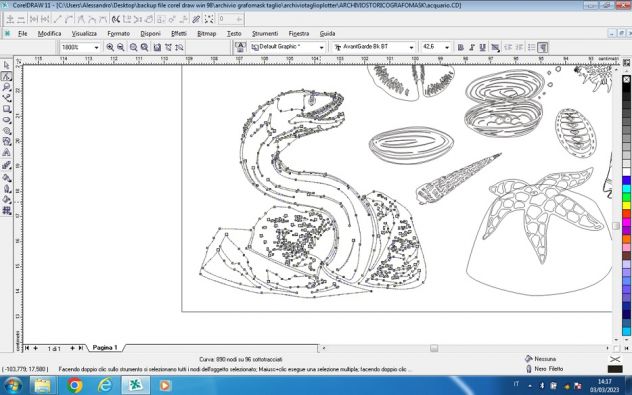Screen dimensions: 632x395
Task: Click the horizontal scrollbar thumb
Action: pos(434,348)
